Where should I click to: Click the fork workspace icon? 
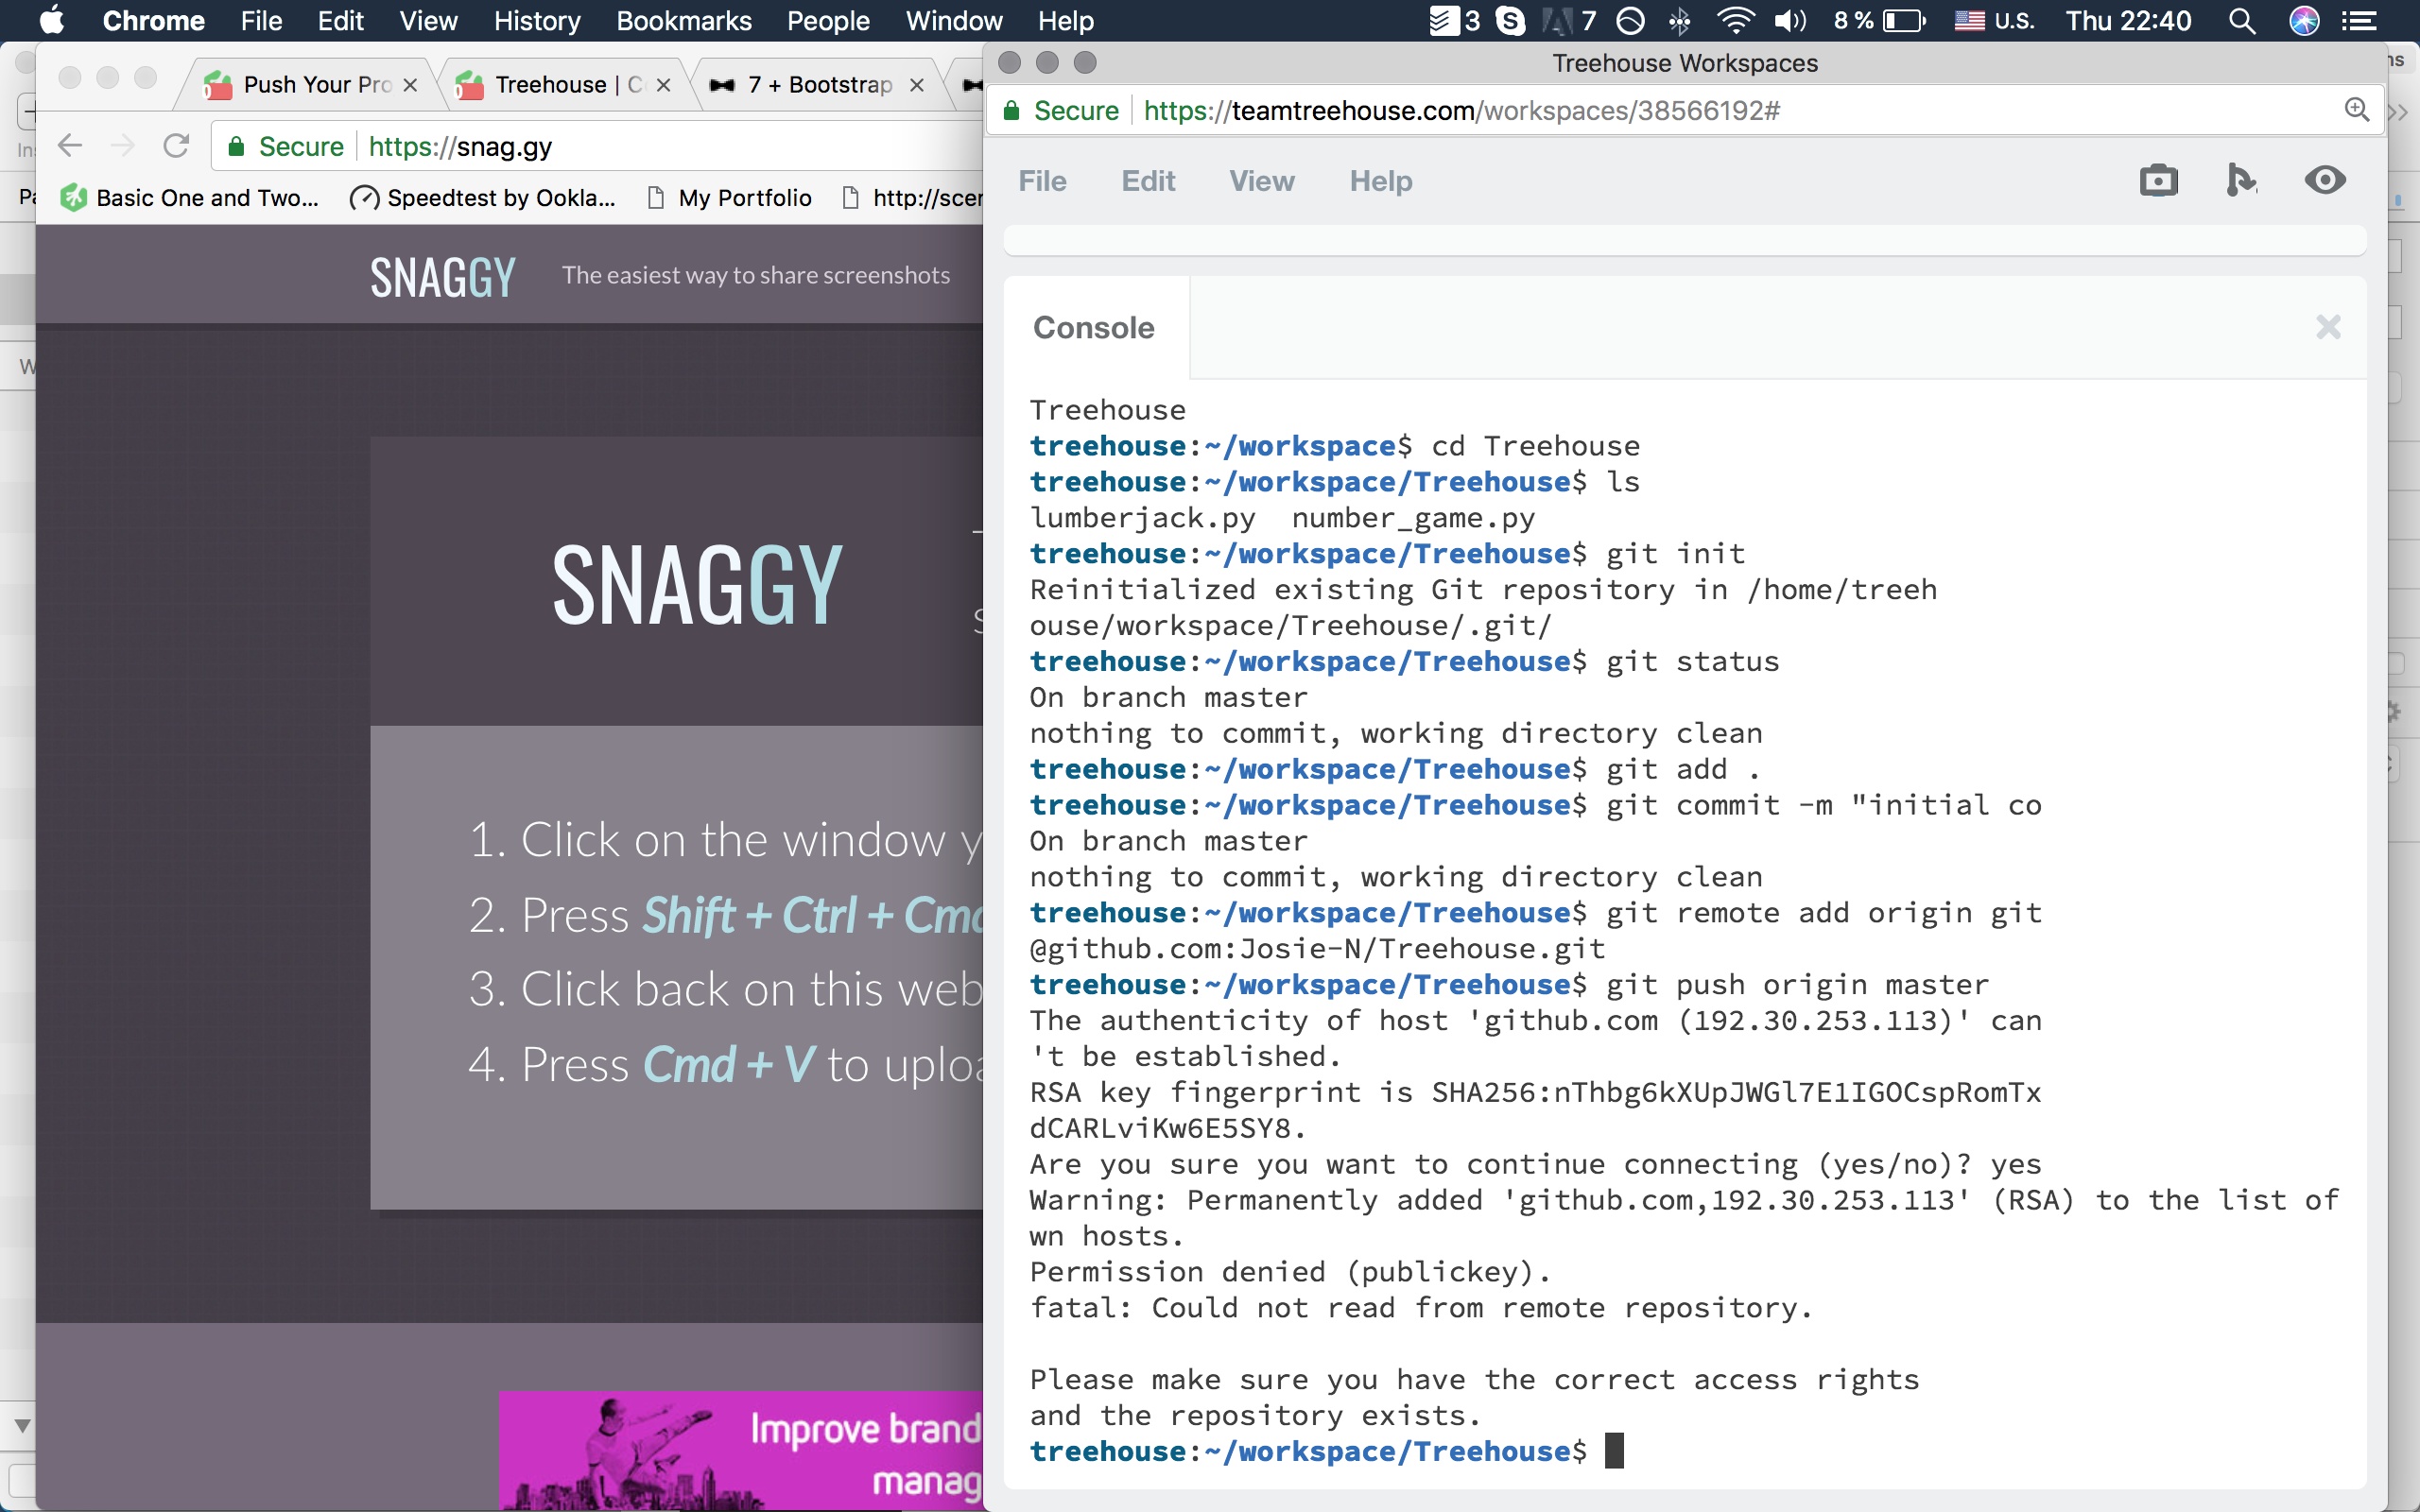pyautogui.click(x=2241, y=181)
